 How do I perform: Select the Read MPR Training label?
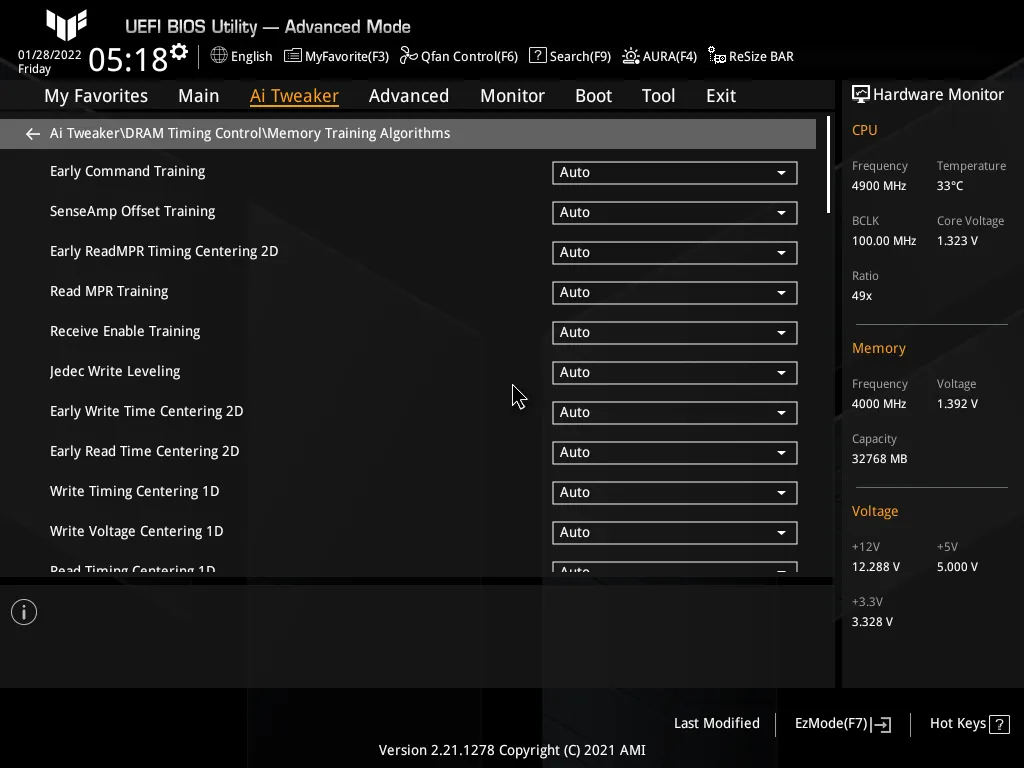click(109, 291)
